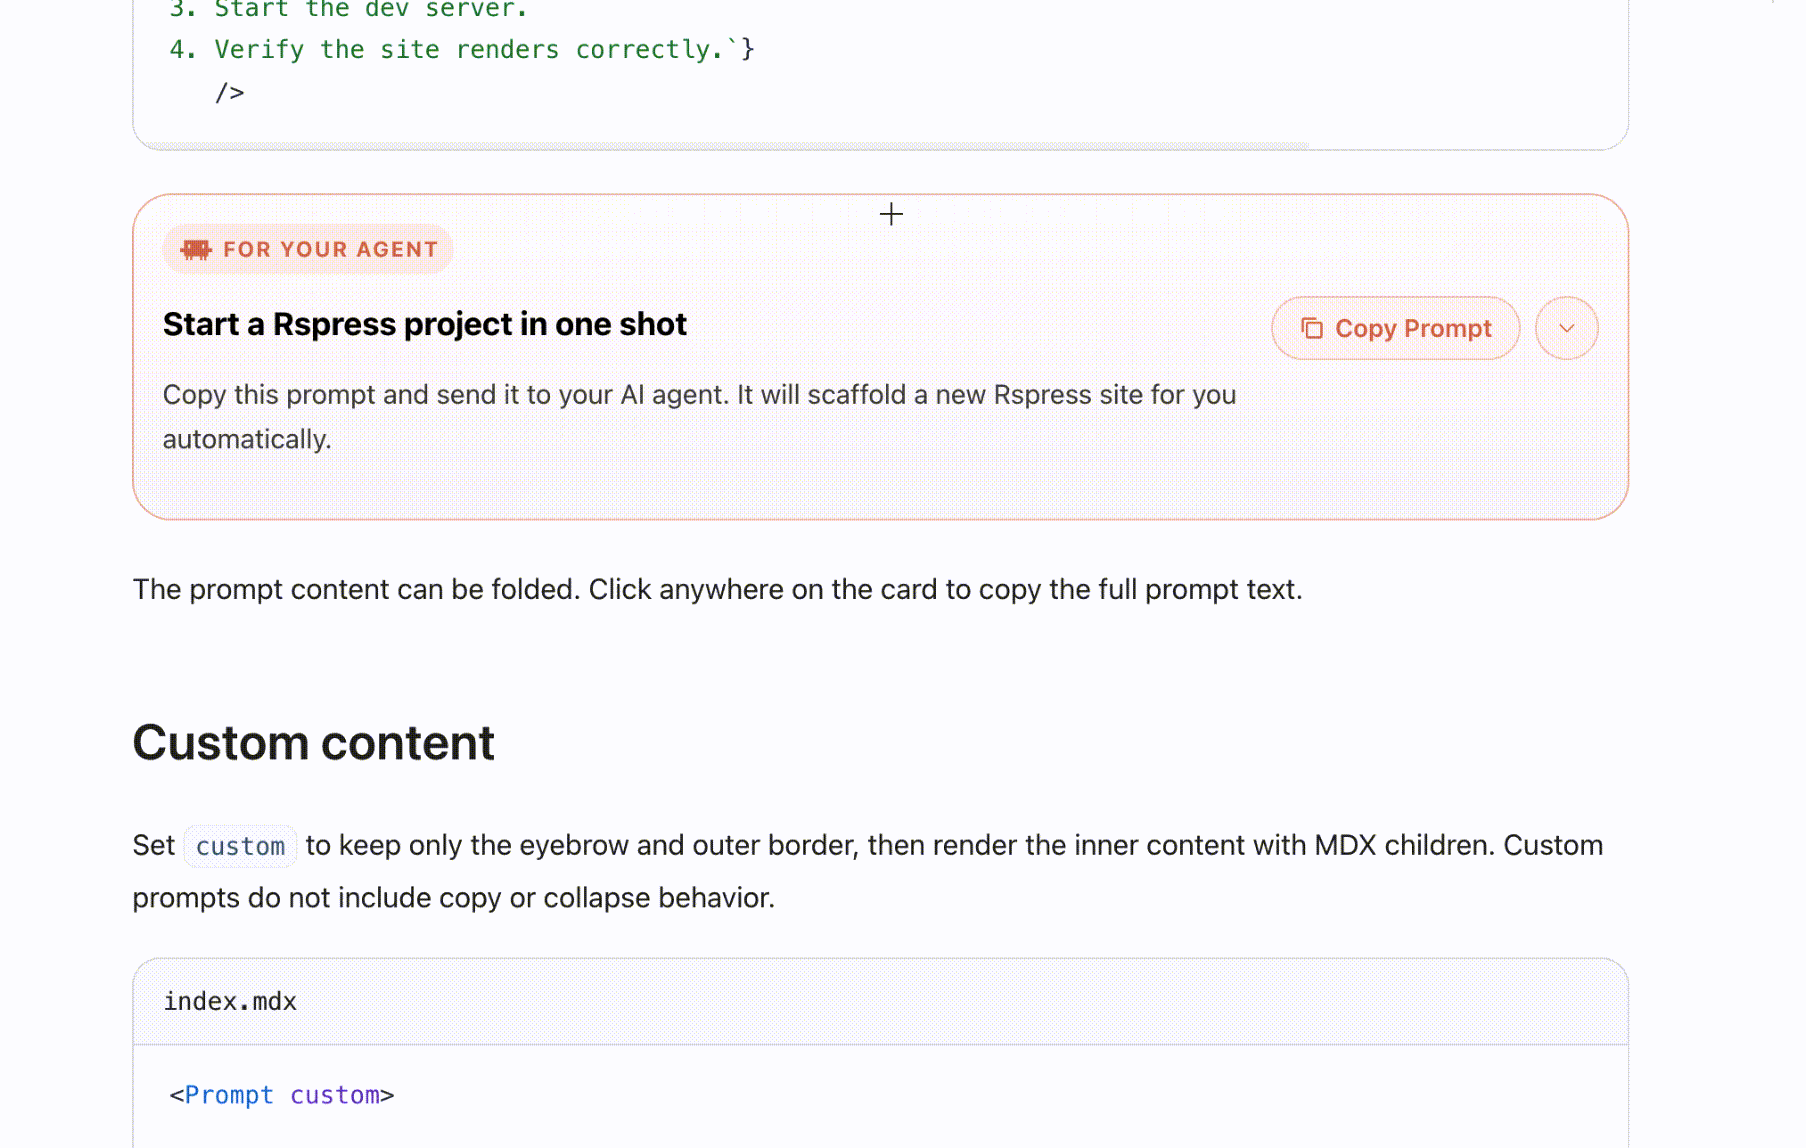This screenshot has height=1148, width=1806.
Task: Click the word 'automatically.' in the prompt card
Action: pos(247,440)
